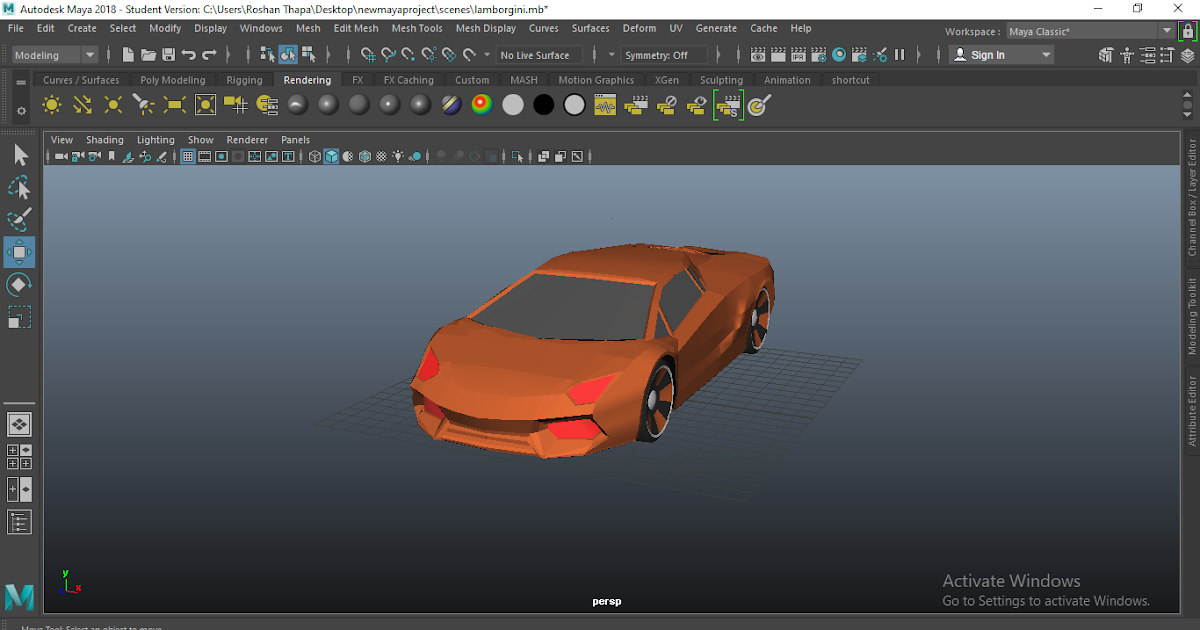Open the Mesh menu in the menu bar
This screenshot has width=1200, height=630.
point(307,28)
